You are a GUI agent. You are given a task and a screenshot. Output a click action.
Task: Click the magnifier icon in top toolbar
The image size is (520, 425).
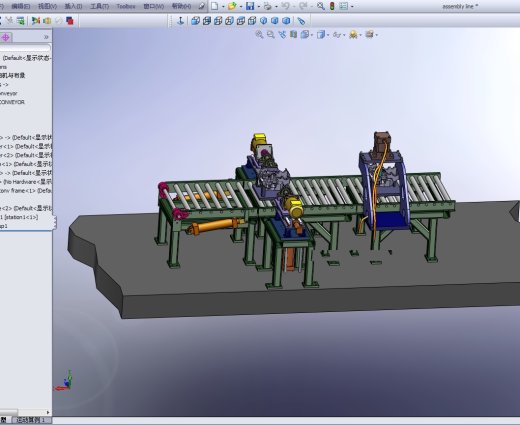(321, 6)
